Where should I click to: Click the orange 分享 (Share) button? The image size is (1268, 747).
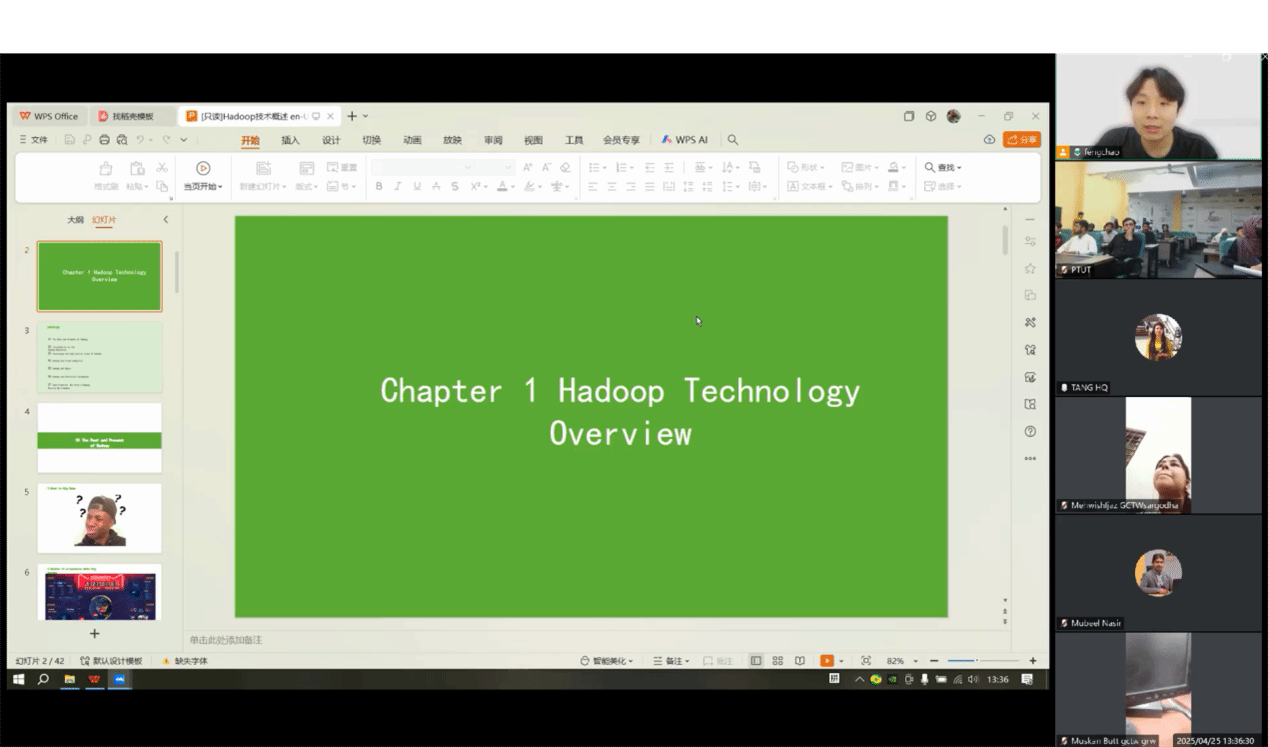tap(1022, 140)
